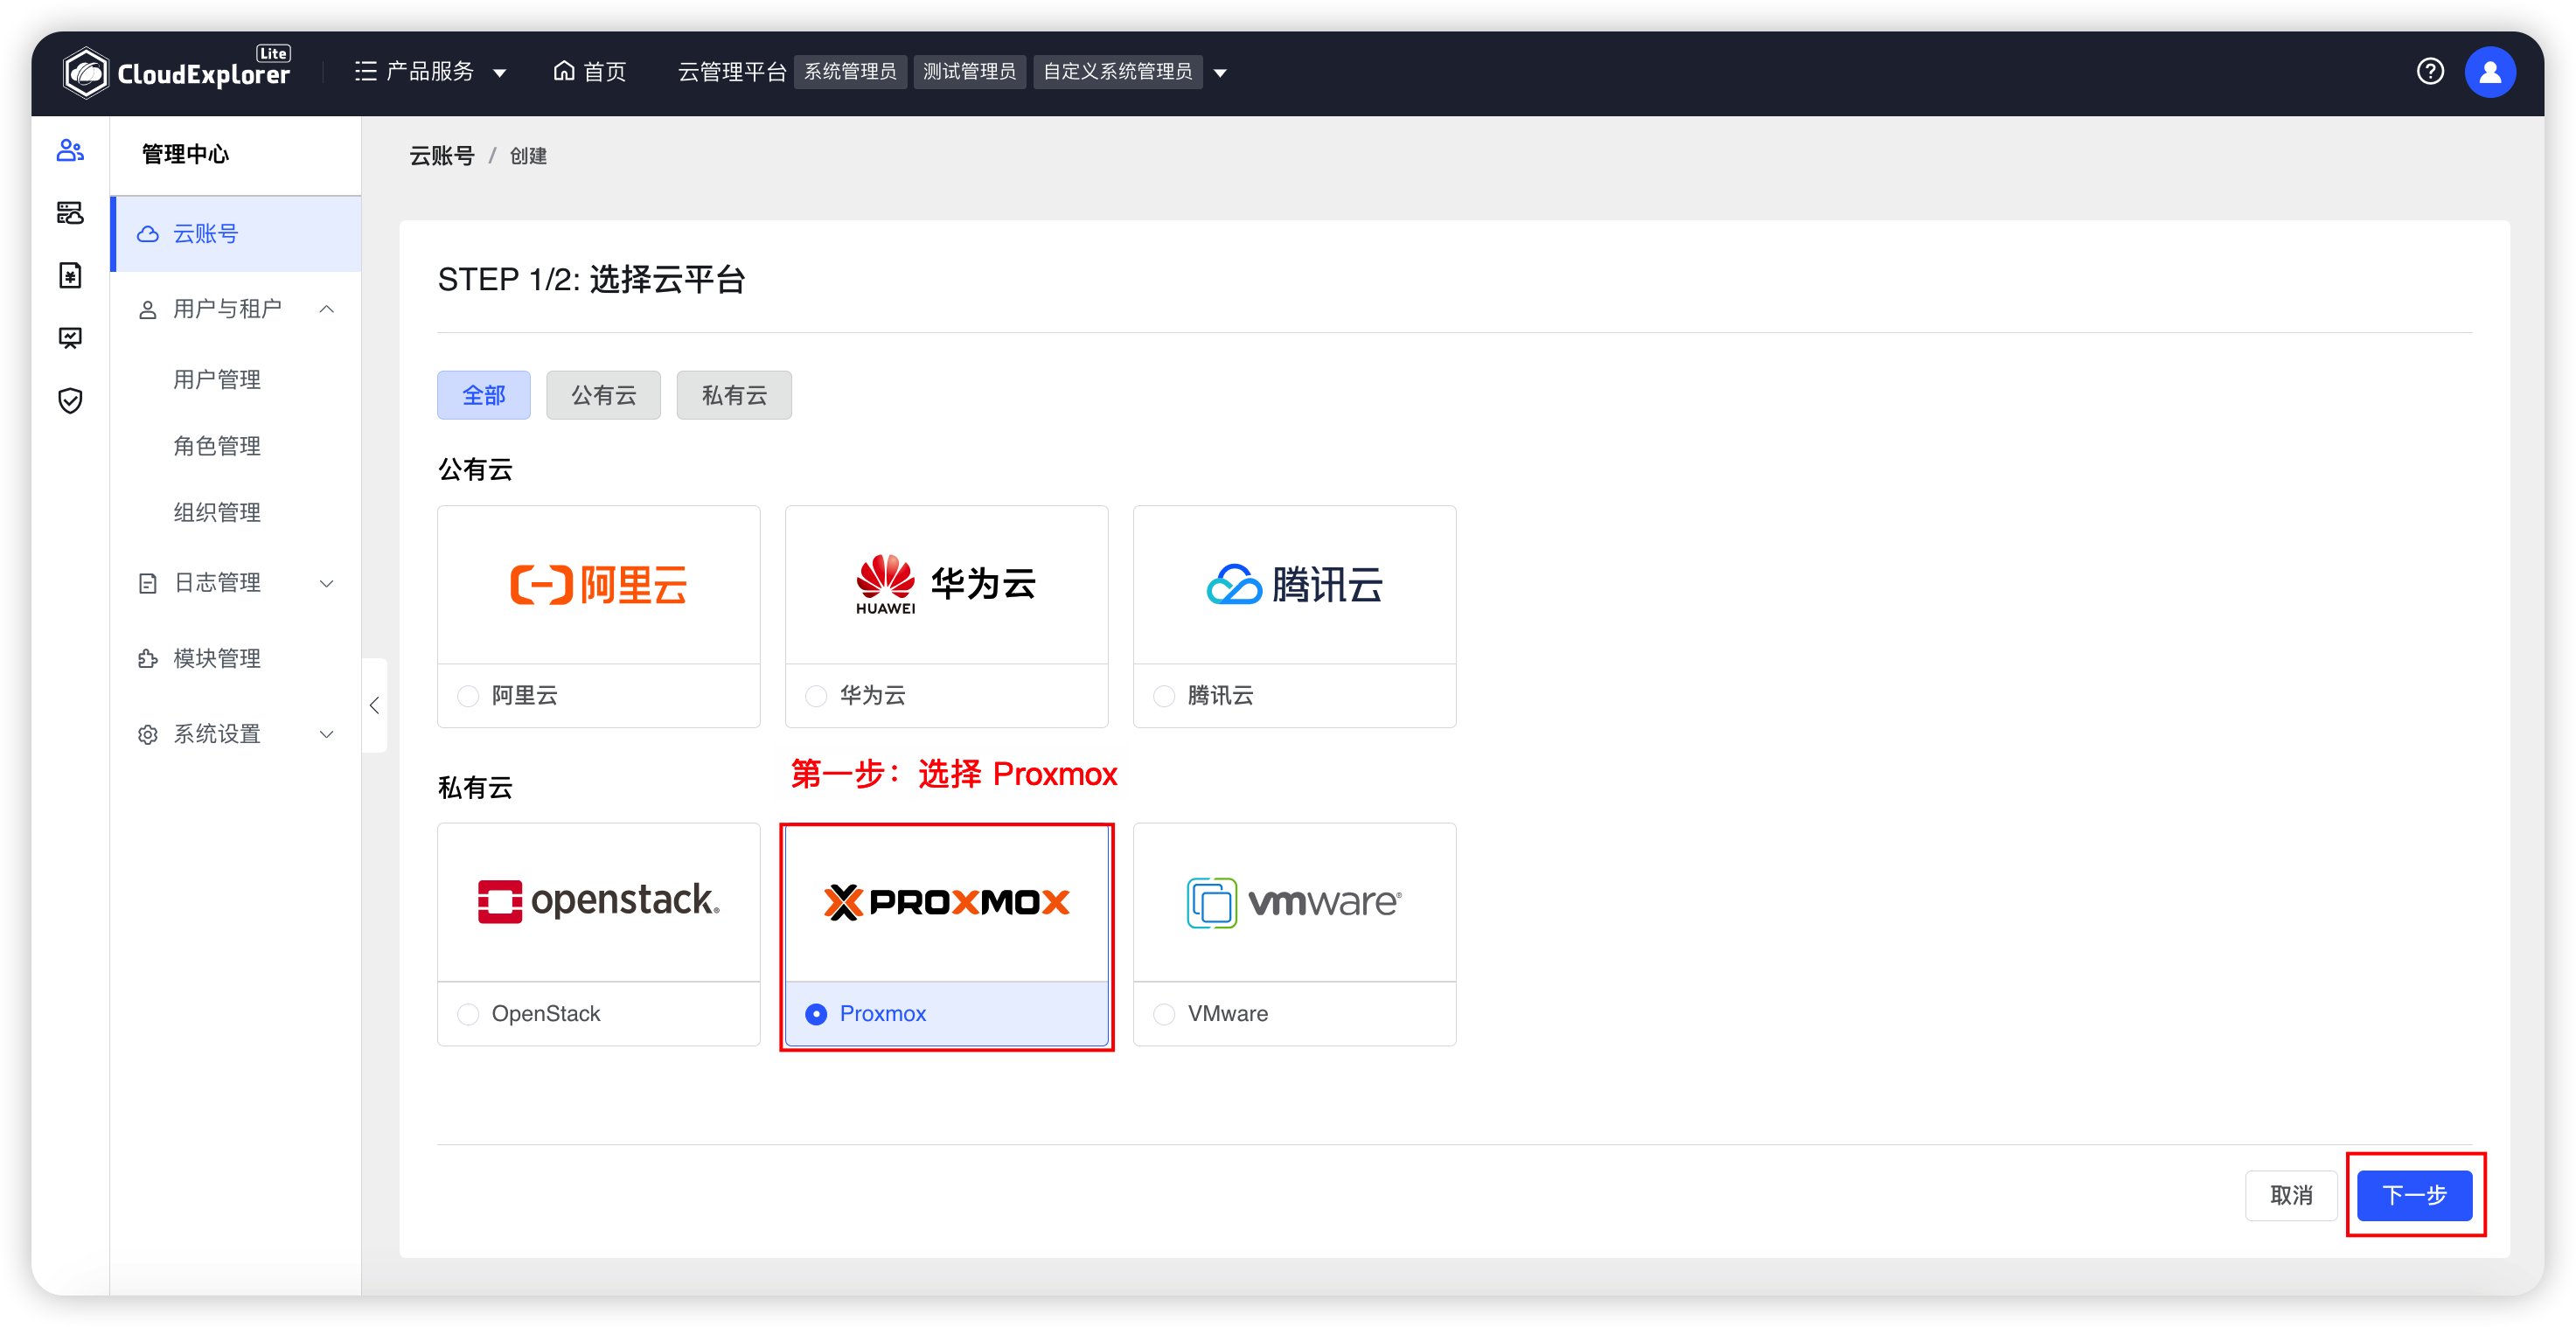The height and width of the screenshot is (1327, 2576).
Task: Open the 产品服务 dropdown arrow
Action: [500, 73]
